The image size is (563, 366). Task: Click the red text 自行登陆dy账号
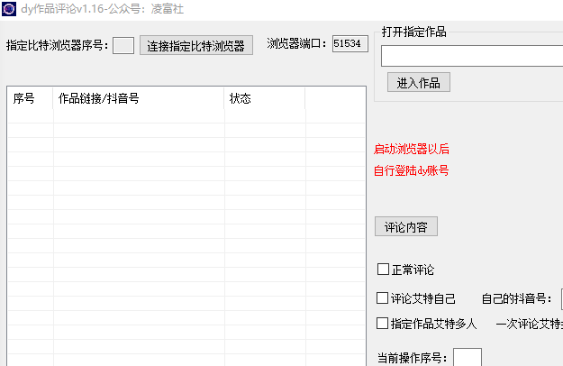click(x=411, y=171)
